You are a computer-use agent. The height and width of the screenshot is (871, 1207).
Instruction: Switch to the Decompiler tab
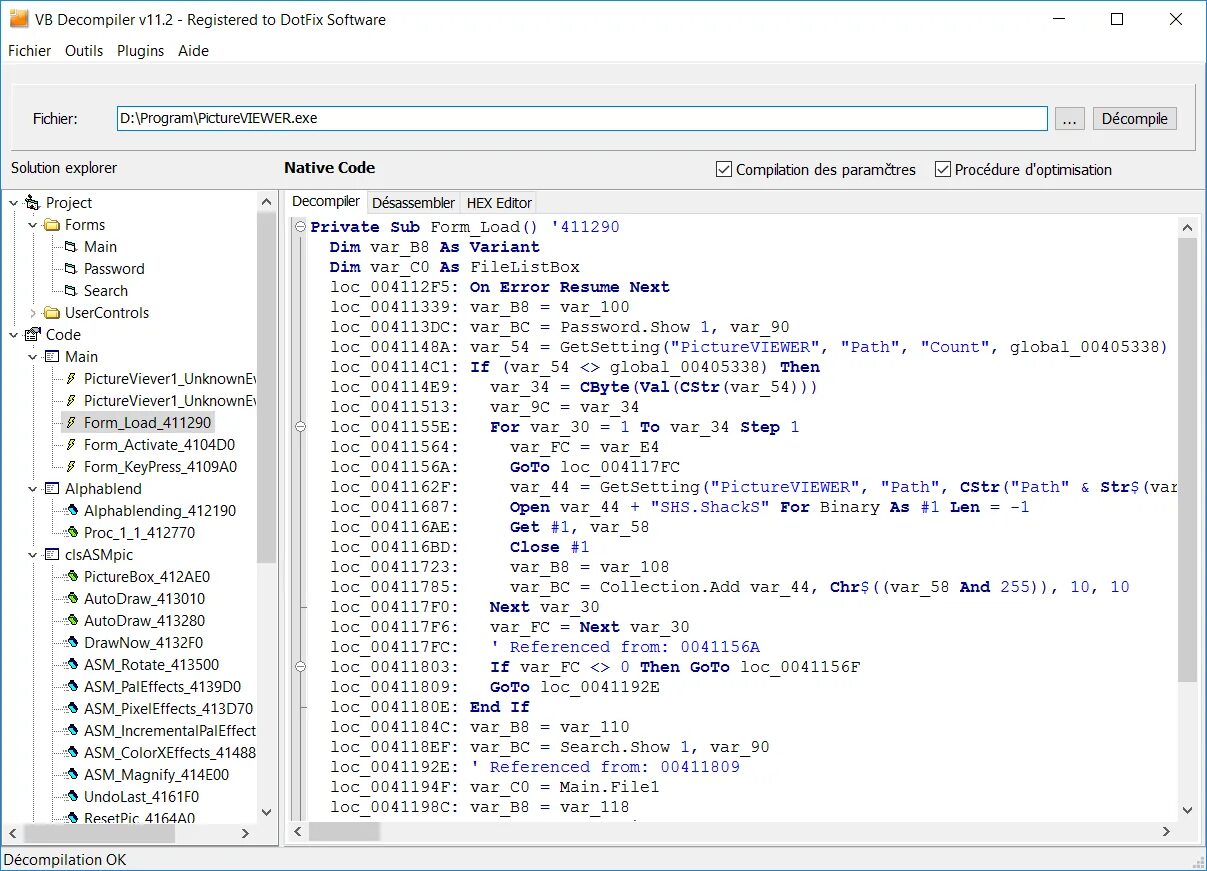pos(326,202)
